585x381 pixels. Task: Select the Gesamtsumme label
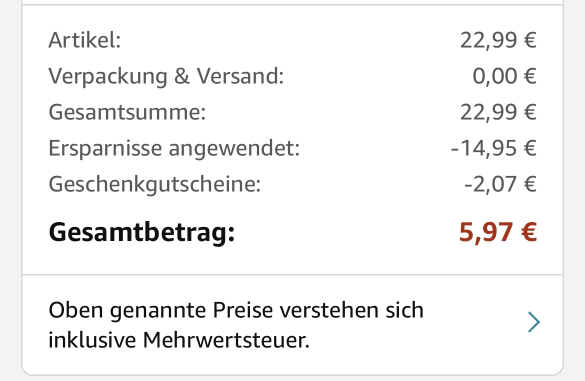pos(127,112)
